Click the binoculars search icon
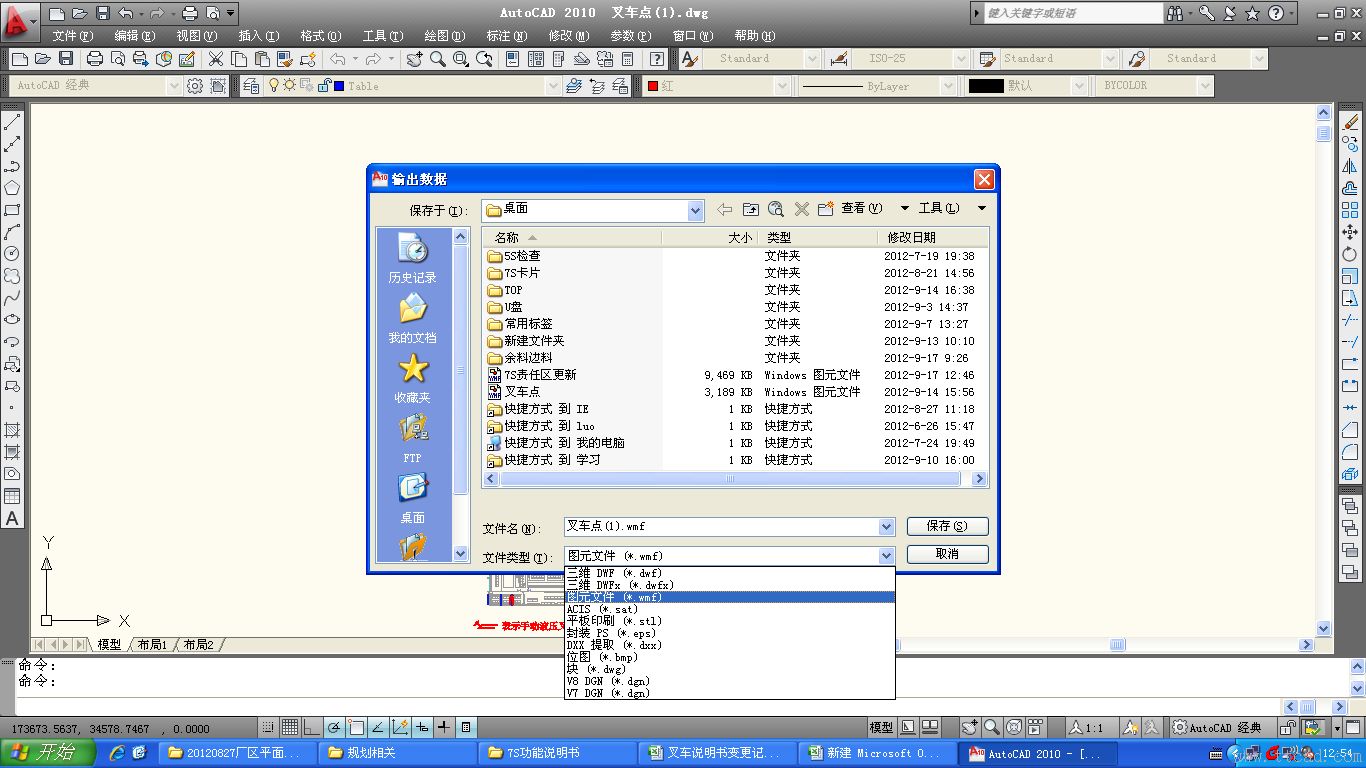The width and height of the screenshot is (1366, 768). pyautogui.click(x=1177, y=13)
